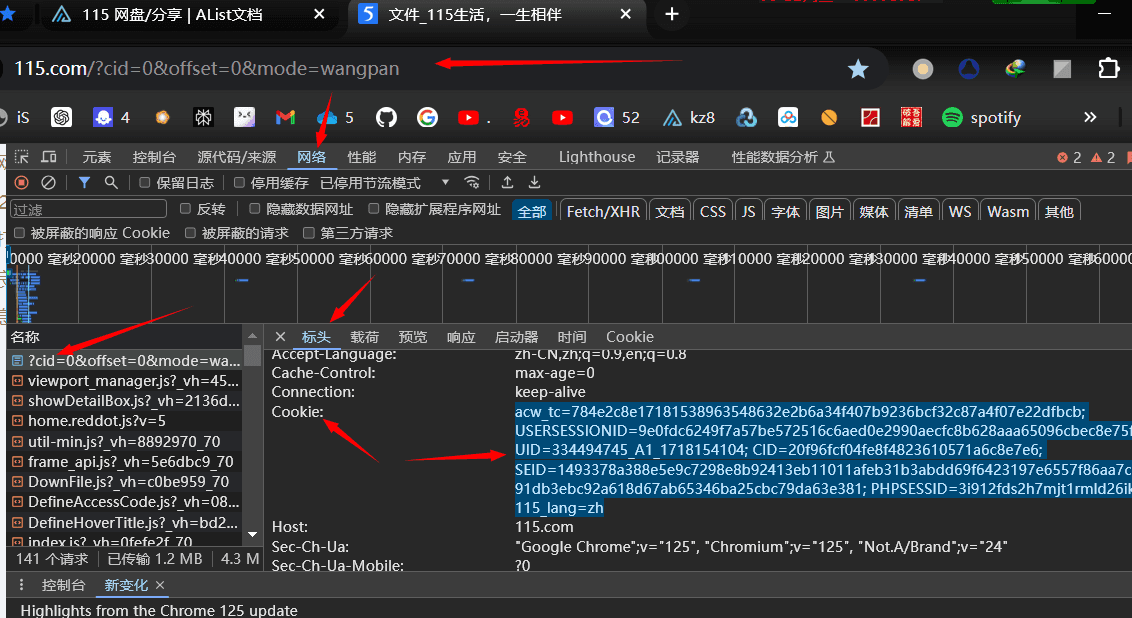Toggle device toolbar icon in DevTools

click(x=48, y=157)
